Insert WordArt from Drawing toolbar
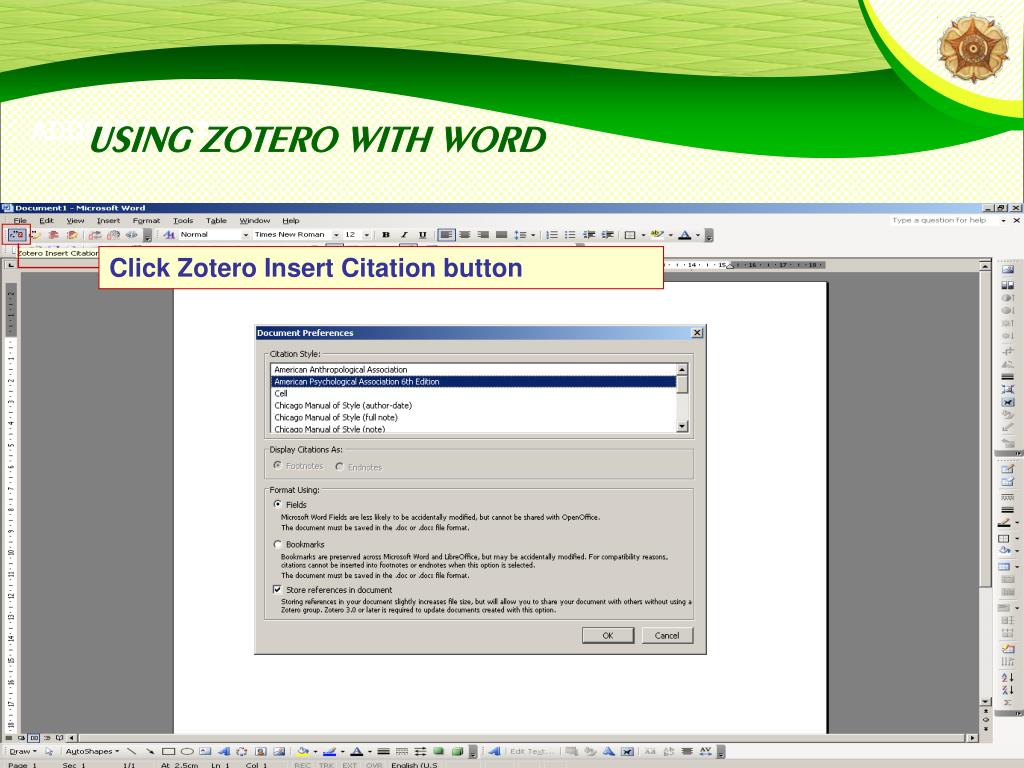Viewport: 1024px width, 768px height. tap(224, 751)
